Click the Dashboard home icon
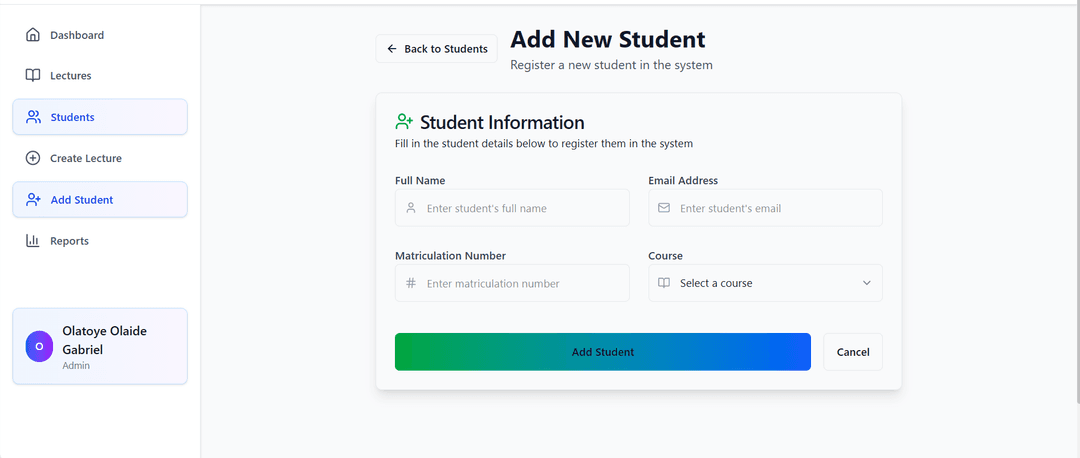The image size is (1080, 458). 33,35
